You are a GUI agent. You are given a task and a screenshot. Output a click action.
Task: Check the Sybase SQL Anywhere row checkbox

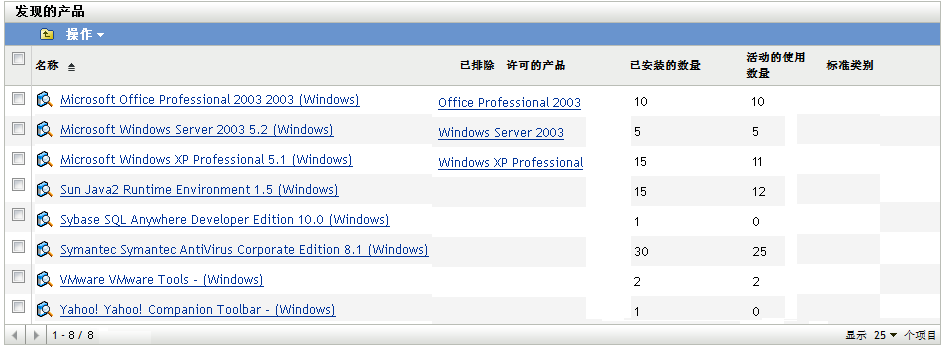tap(19, 215)
